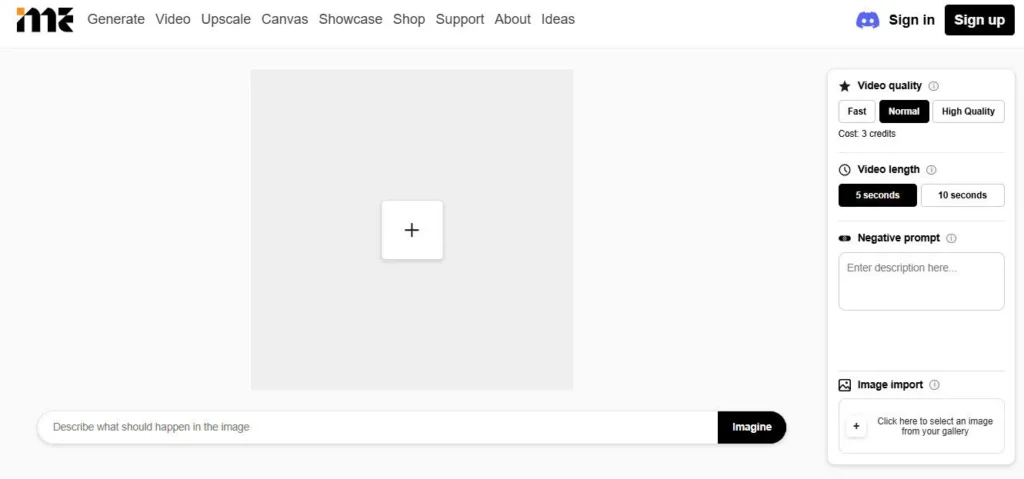The image size is (1024, 479).
Task: Click the 'Video length' heading
Action: 888,170
